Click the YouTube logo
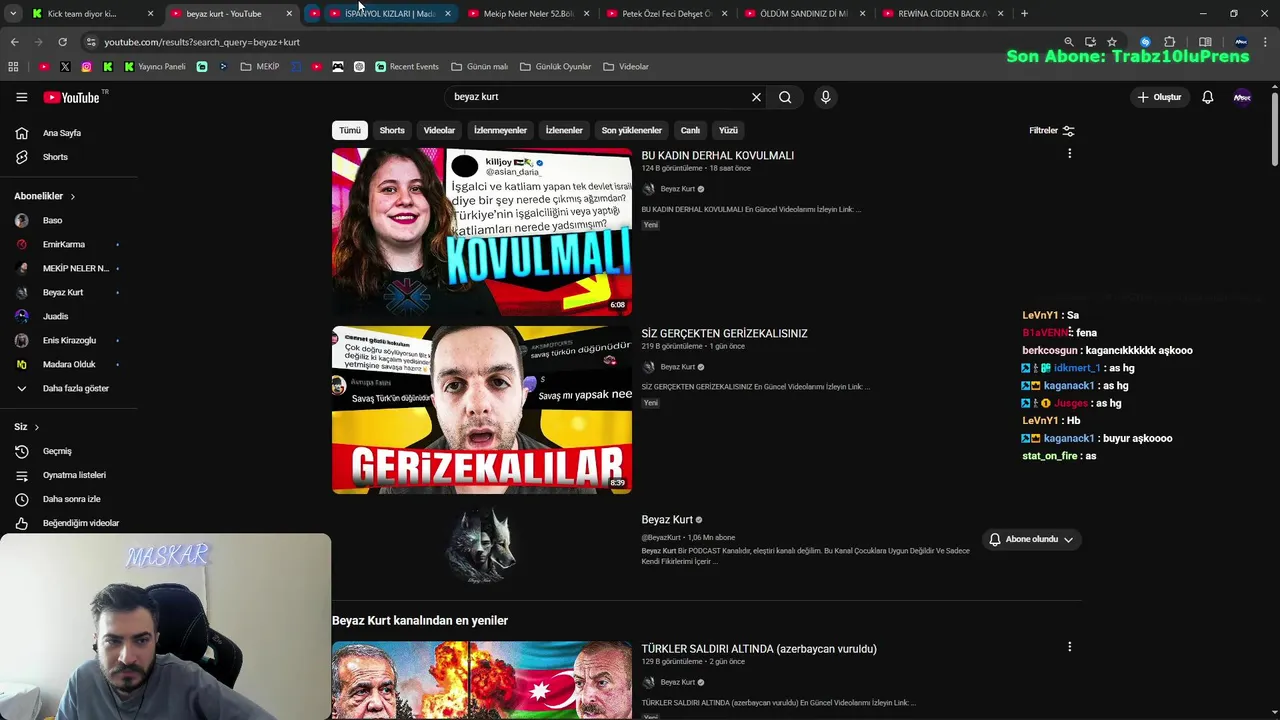 point(71,97)
